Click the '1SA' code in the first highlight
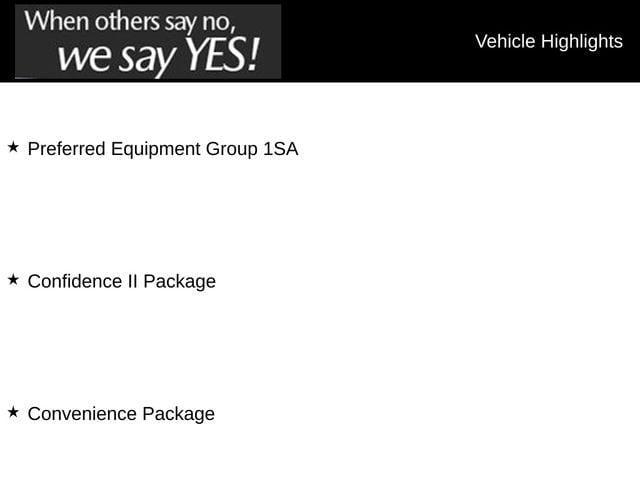Viewport: 640px width, 480px height. pyautogui.click(x=281, y=149)
